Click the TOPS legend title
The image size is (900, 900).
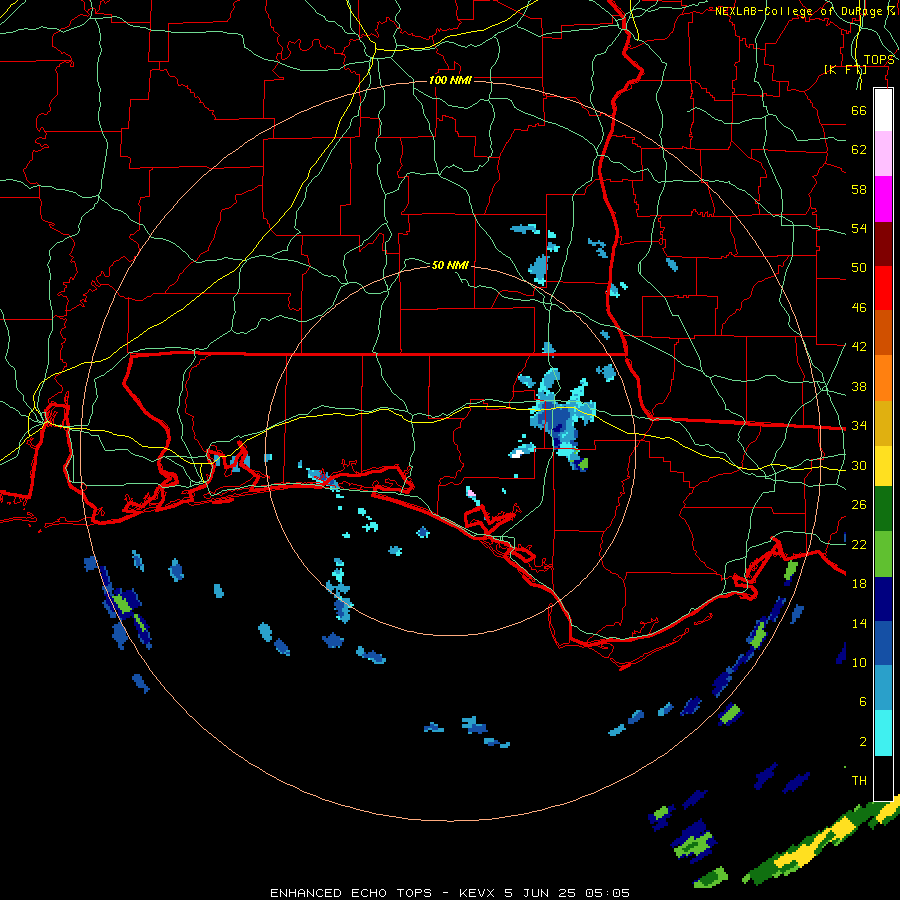click(x=879, y=60)
